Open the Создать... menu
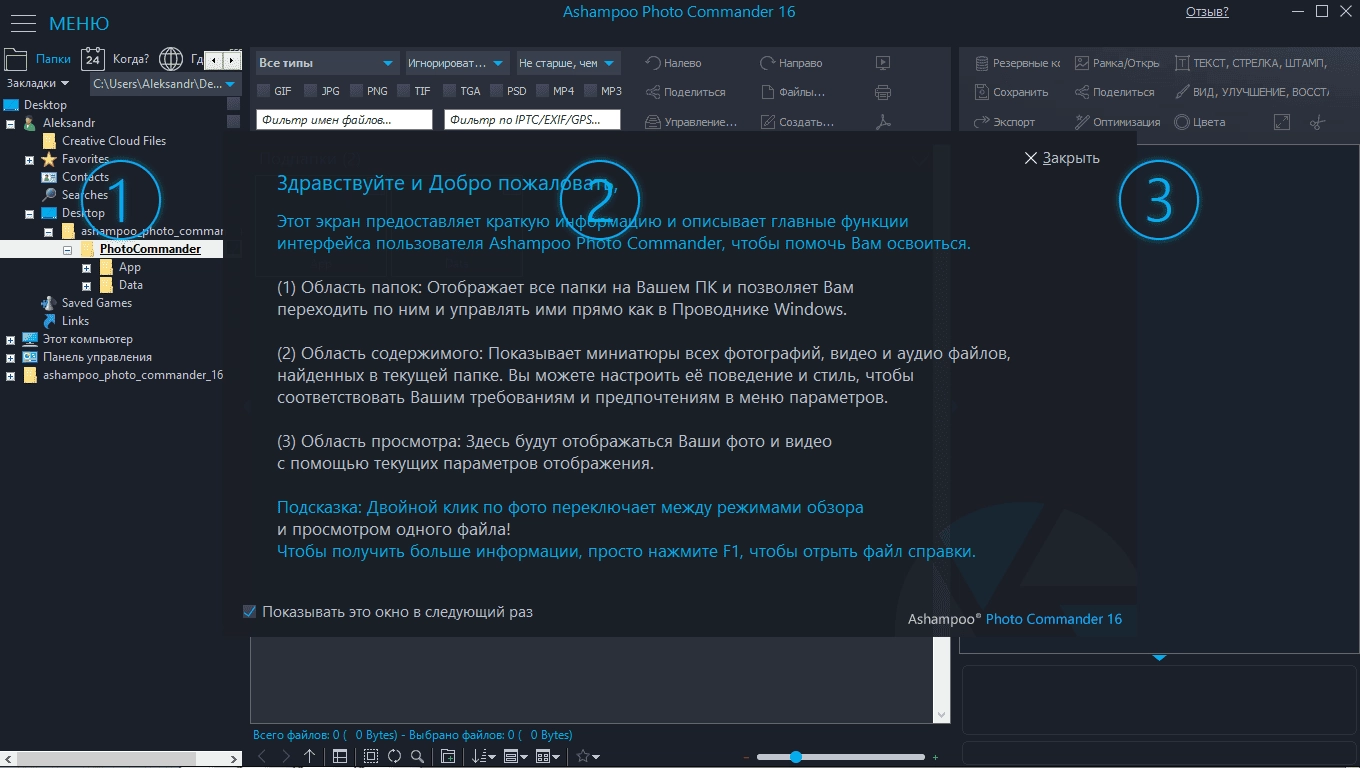This screenshot has width=1360, height=768. (797, 122)
